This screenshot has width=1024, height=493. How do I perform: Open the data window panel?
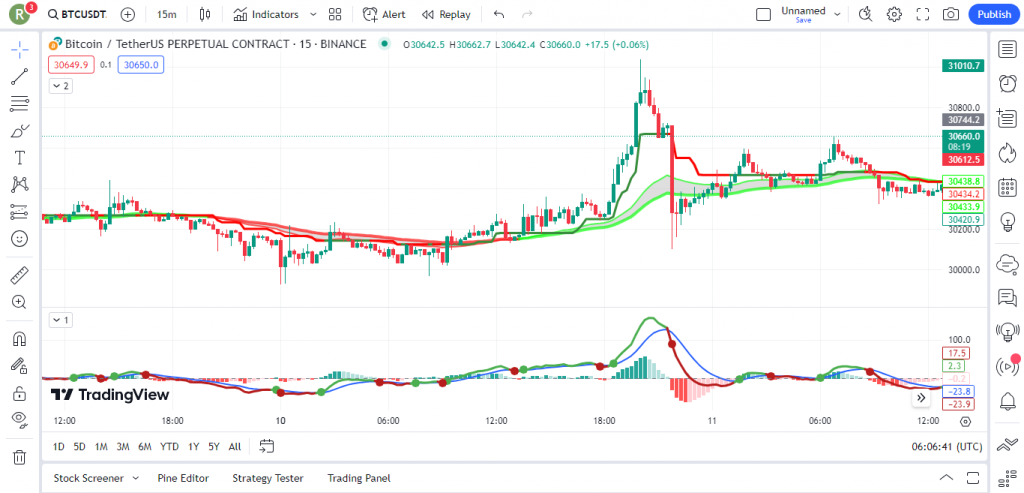click(x=1007, y=118)
